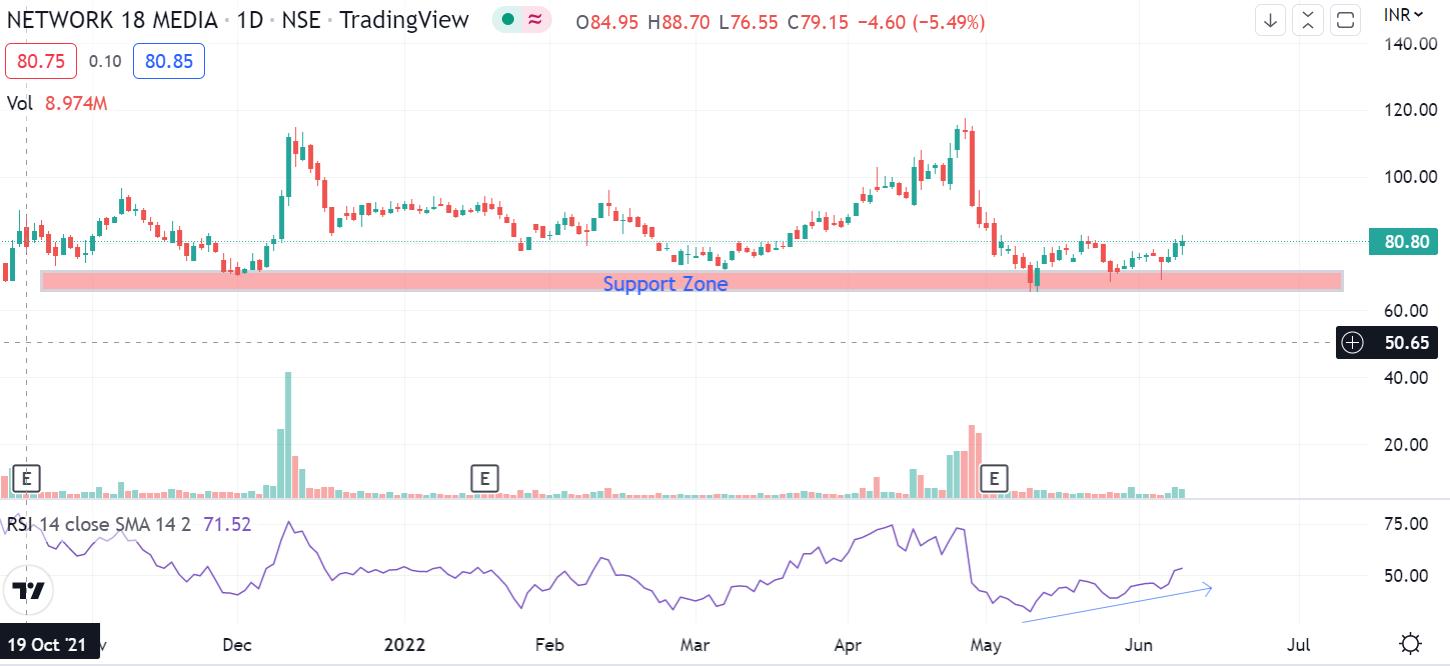Screen dimensions: 1450x666
Task: Click the collapse pane arrows icon
Action: coord(1308,20)
